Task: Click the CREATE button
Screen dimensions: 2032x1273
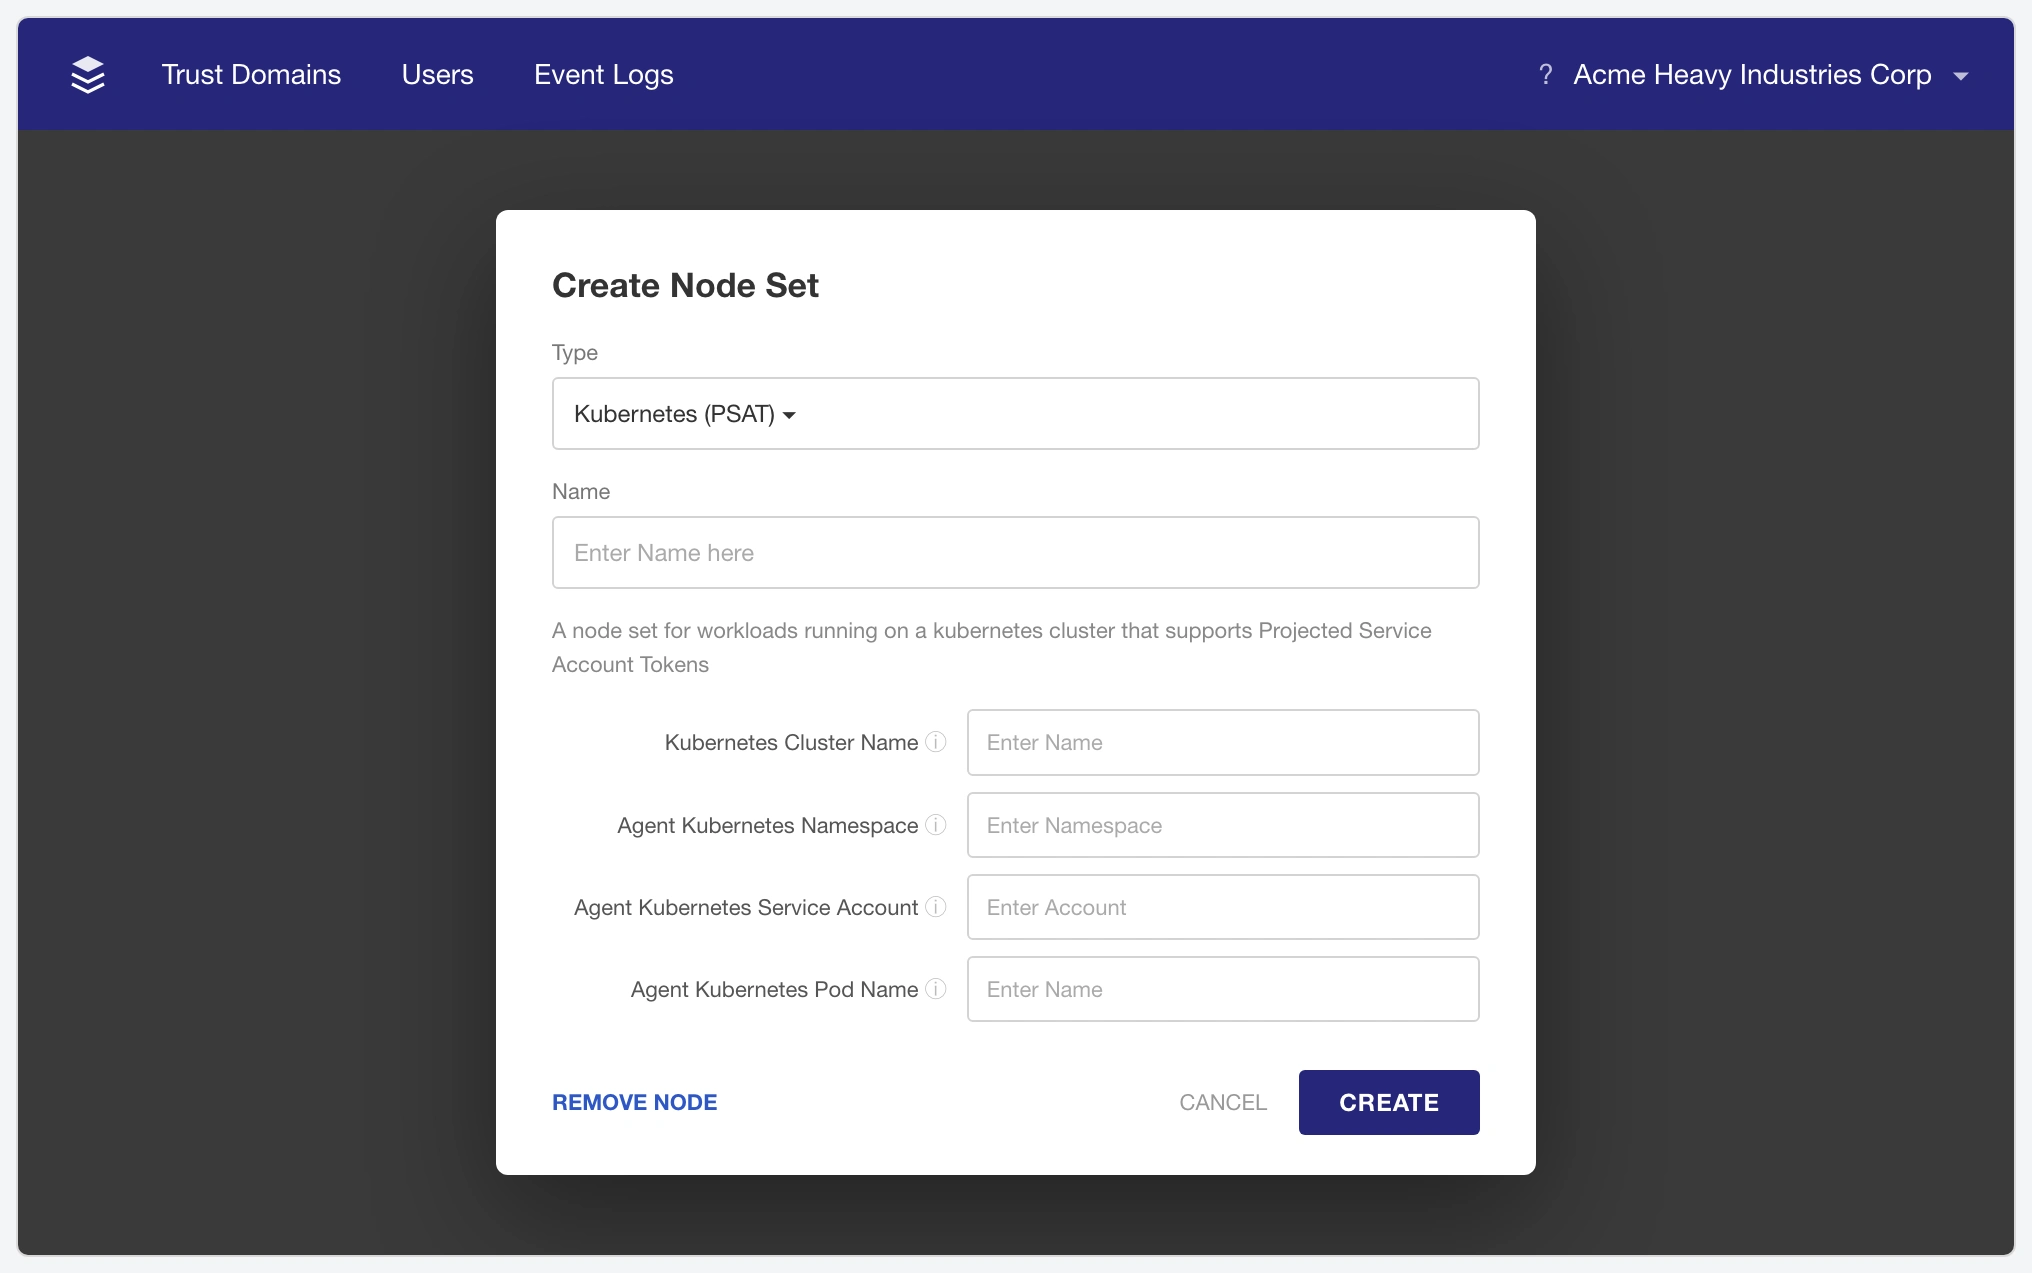Action: point(1389,1102)
